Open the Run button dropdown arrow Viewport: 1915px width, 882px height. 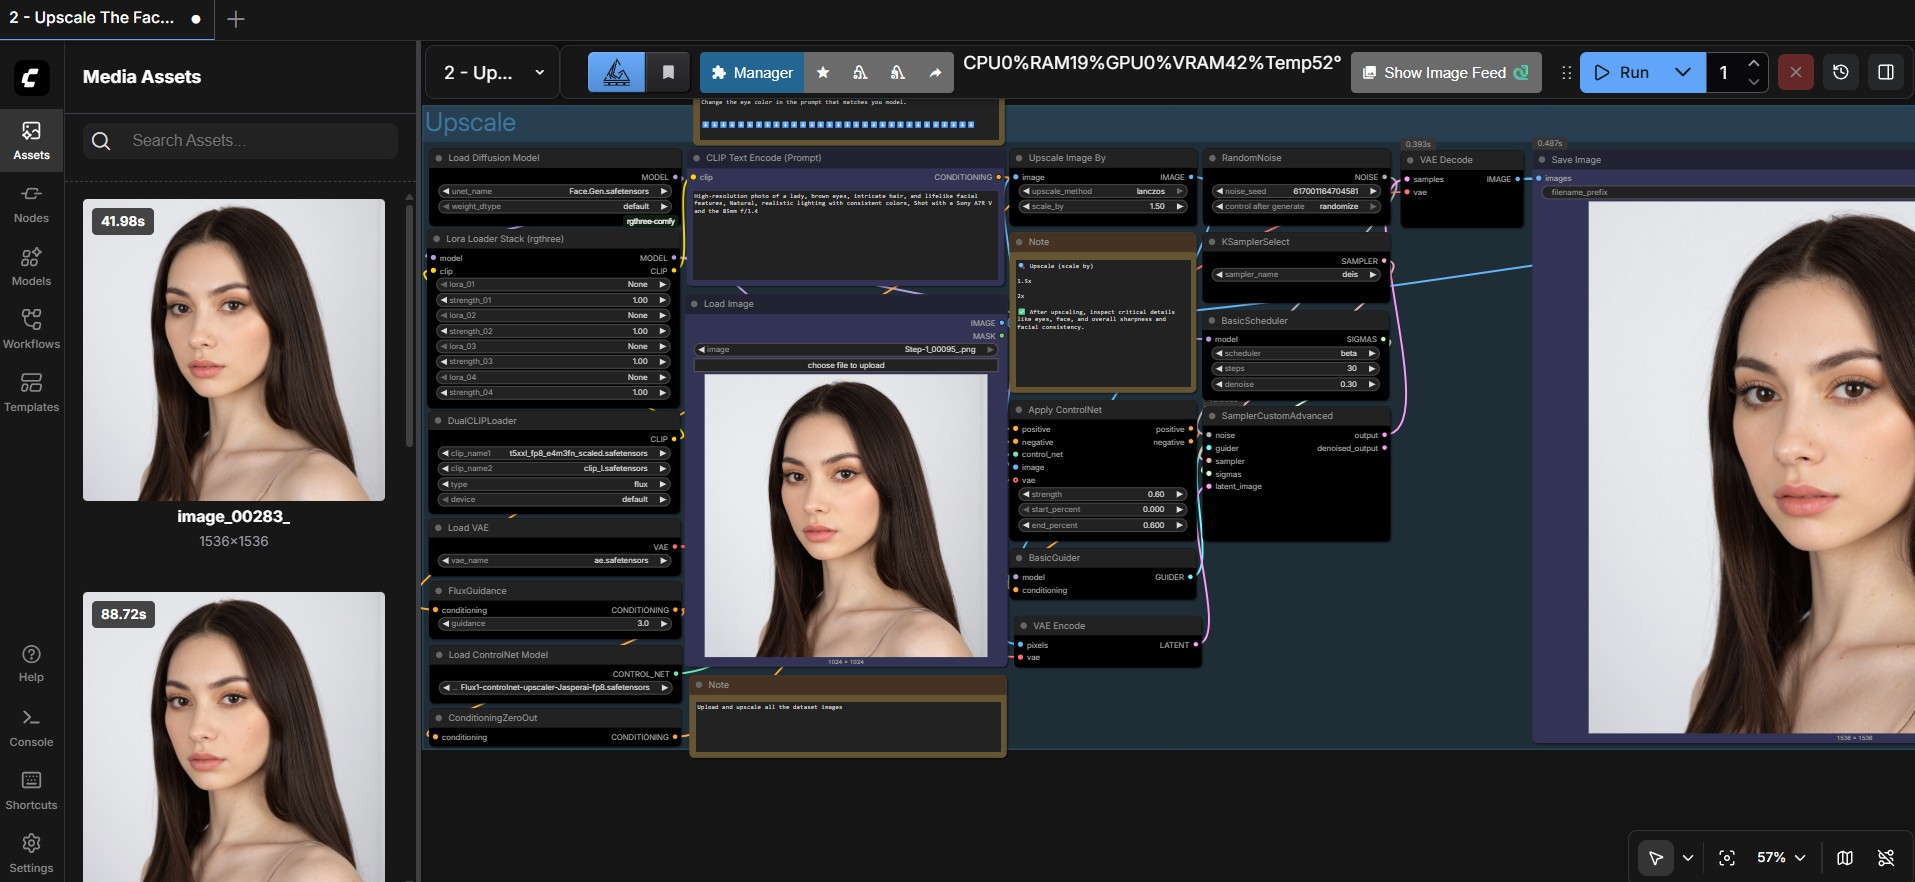coord(1683,72)
